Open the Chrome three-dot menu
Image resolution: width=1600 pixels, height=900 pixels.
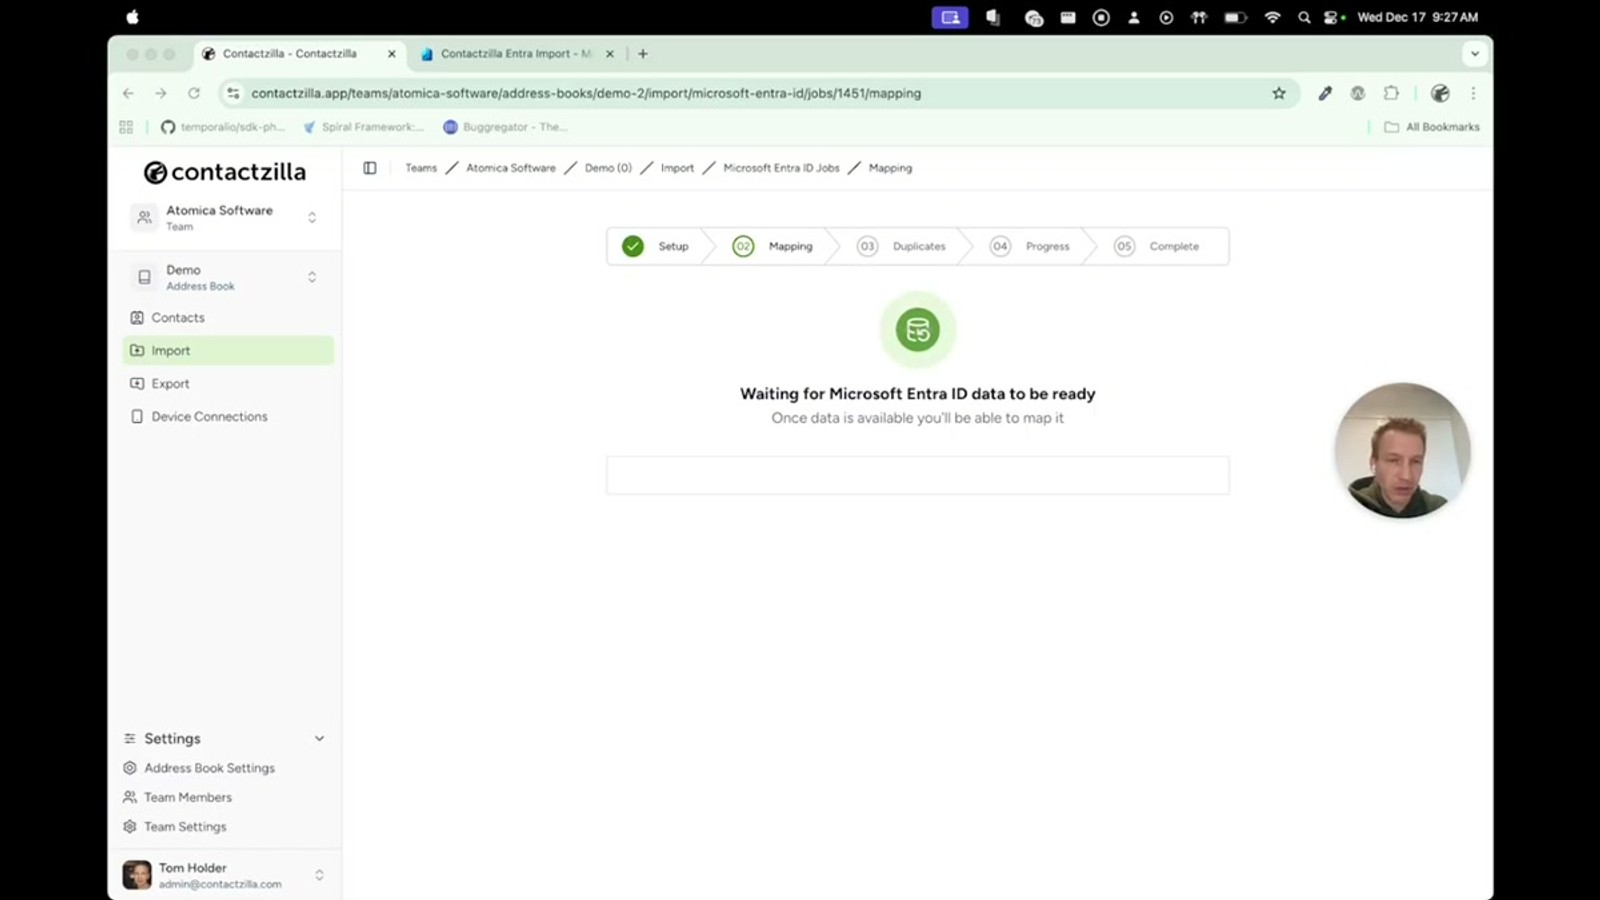pos(1473,93)
